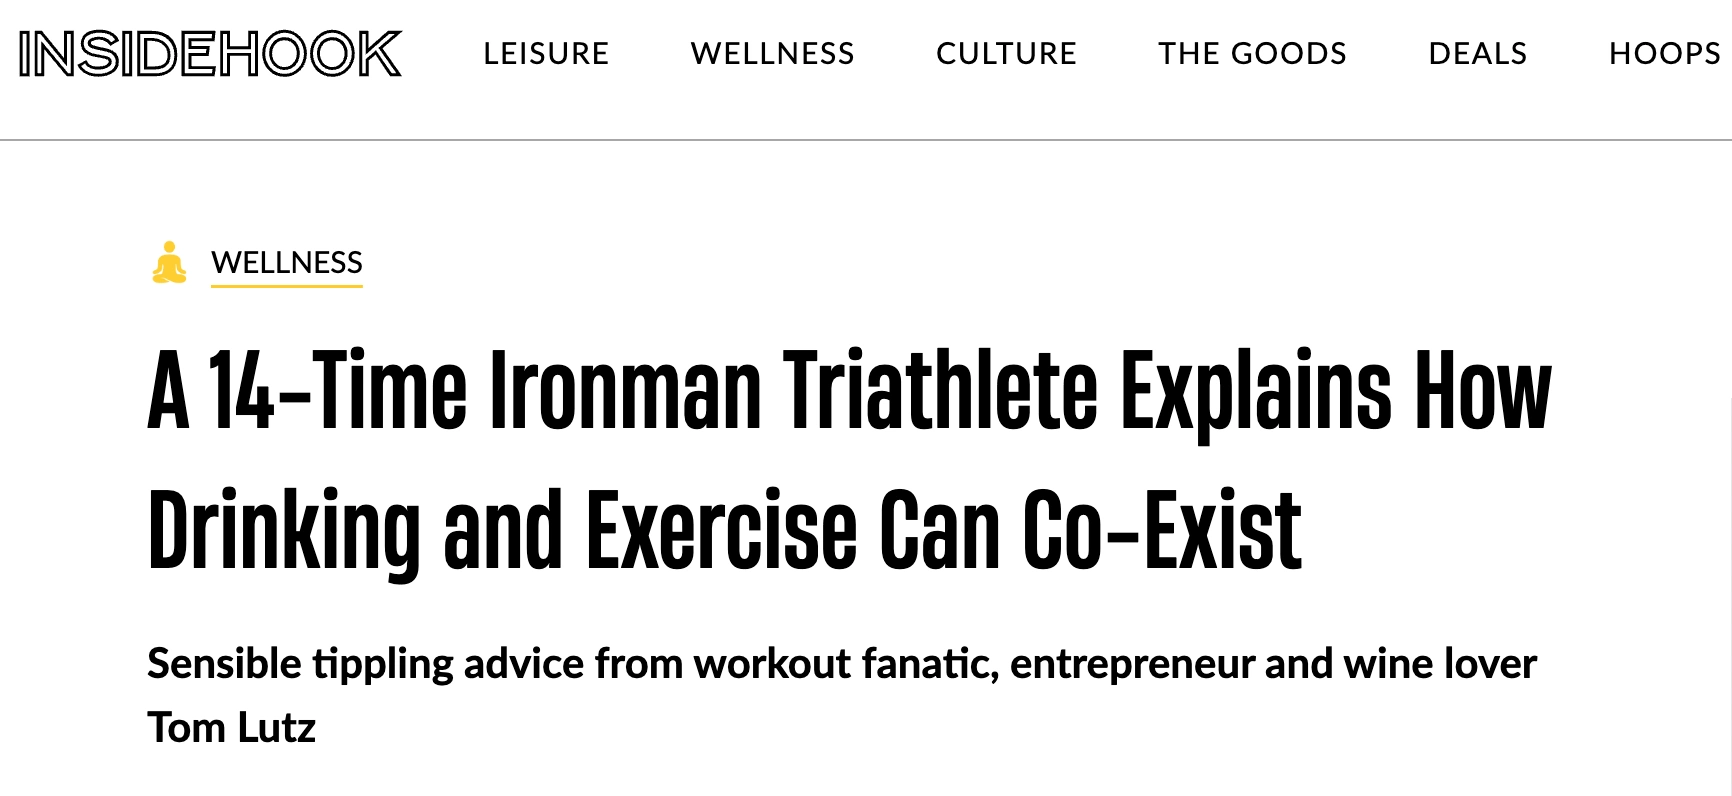
Task: Click the InsideHook logo
Action: pos(210,54)
